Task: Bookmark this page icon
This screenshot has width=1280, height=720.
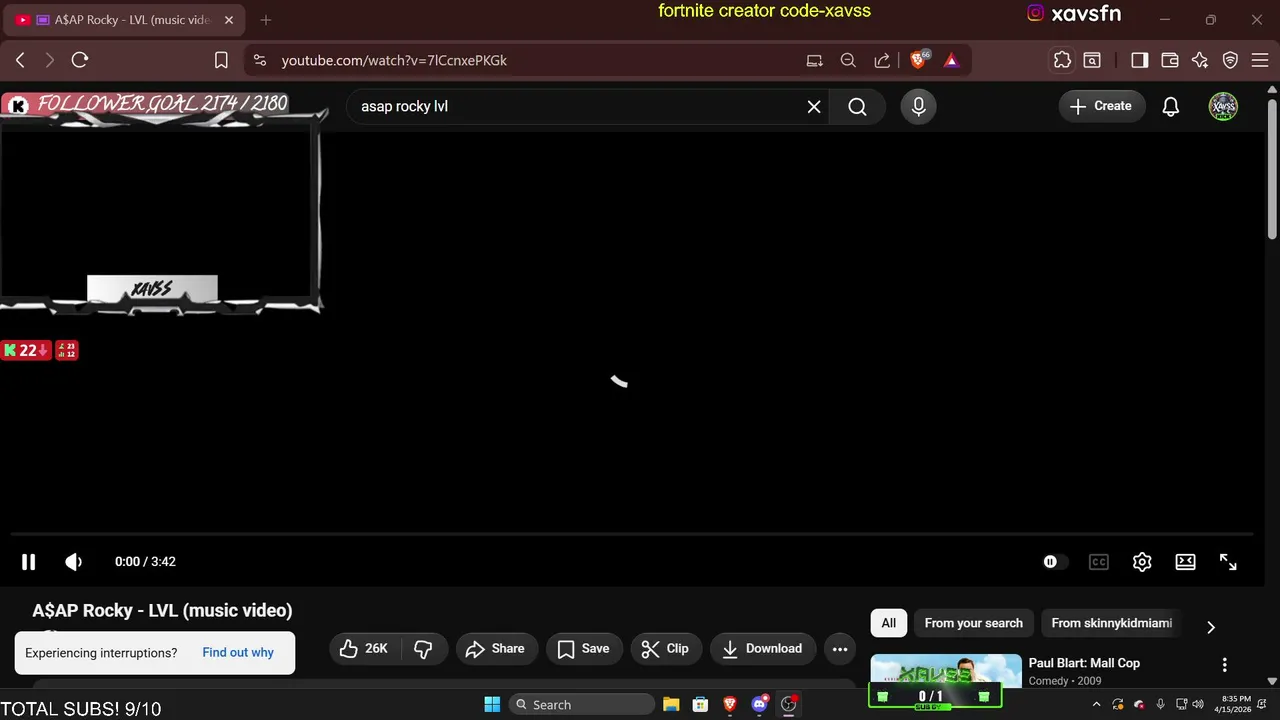Action: [221, 60]
